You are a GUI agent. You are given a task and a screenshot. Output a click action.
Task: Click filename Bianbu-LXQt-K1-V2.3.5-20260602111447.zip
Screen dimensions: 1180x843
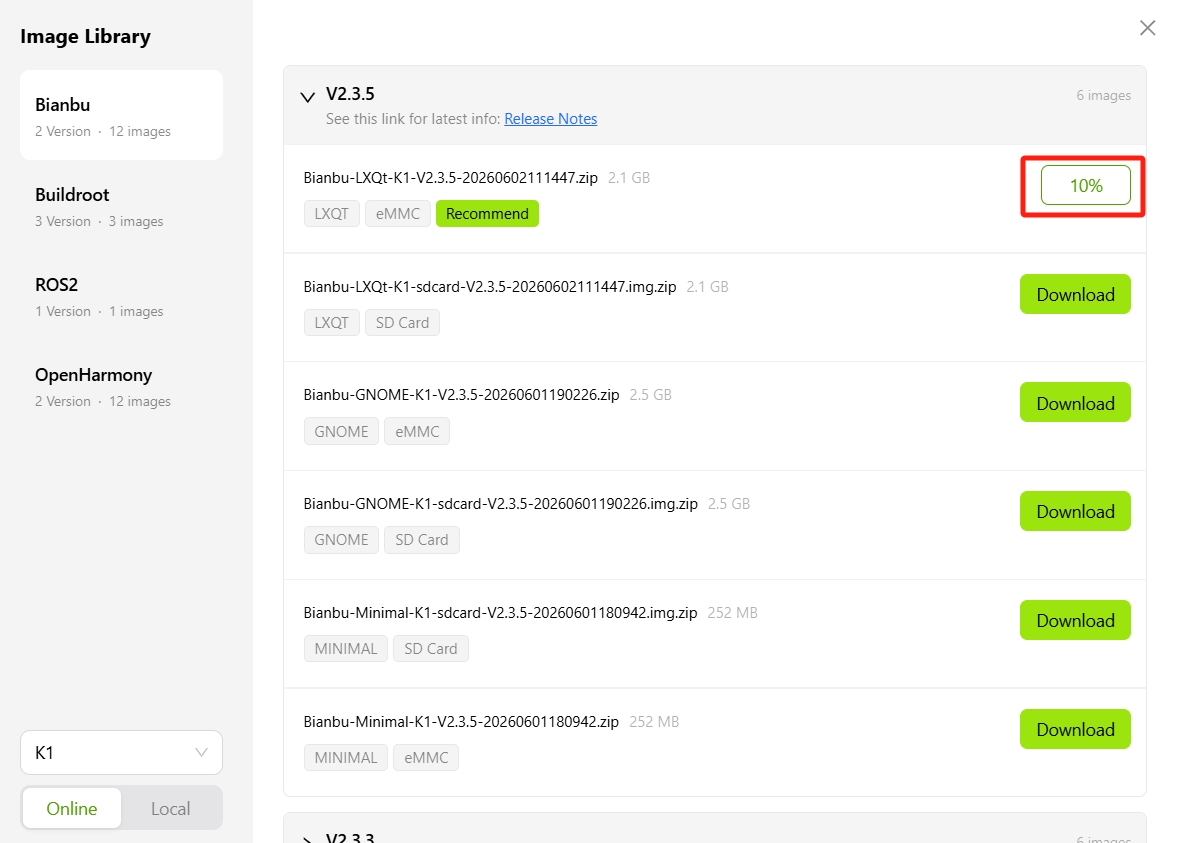tap(450, 178)
